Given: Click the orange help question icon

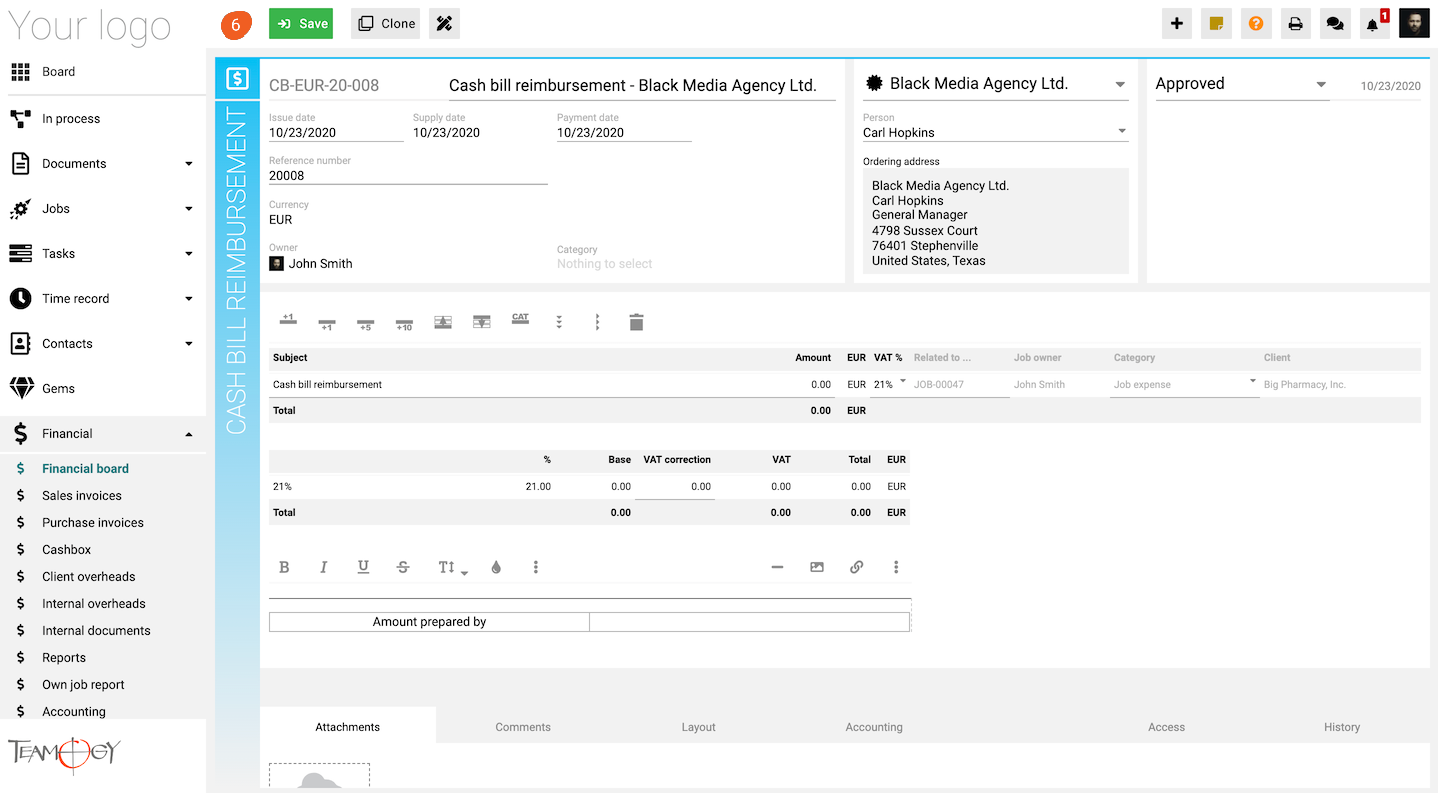Looking at the screenshot, I should pos(1256,24).
